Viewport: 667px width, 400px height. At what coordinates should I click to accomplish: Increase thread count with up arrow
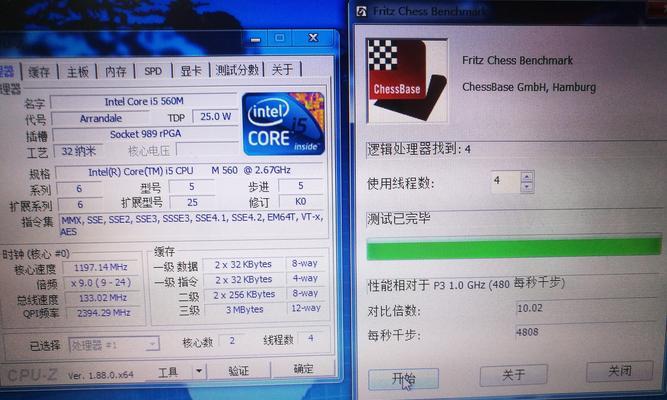pyautogui.click(x=527, y=177)
